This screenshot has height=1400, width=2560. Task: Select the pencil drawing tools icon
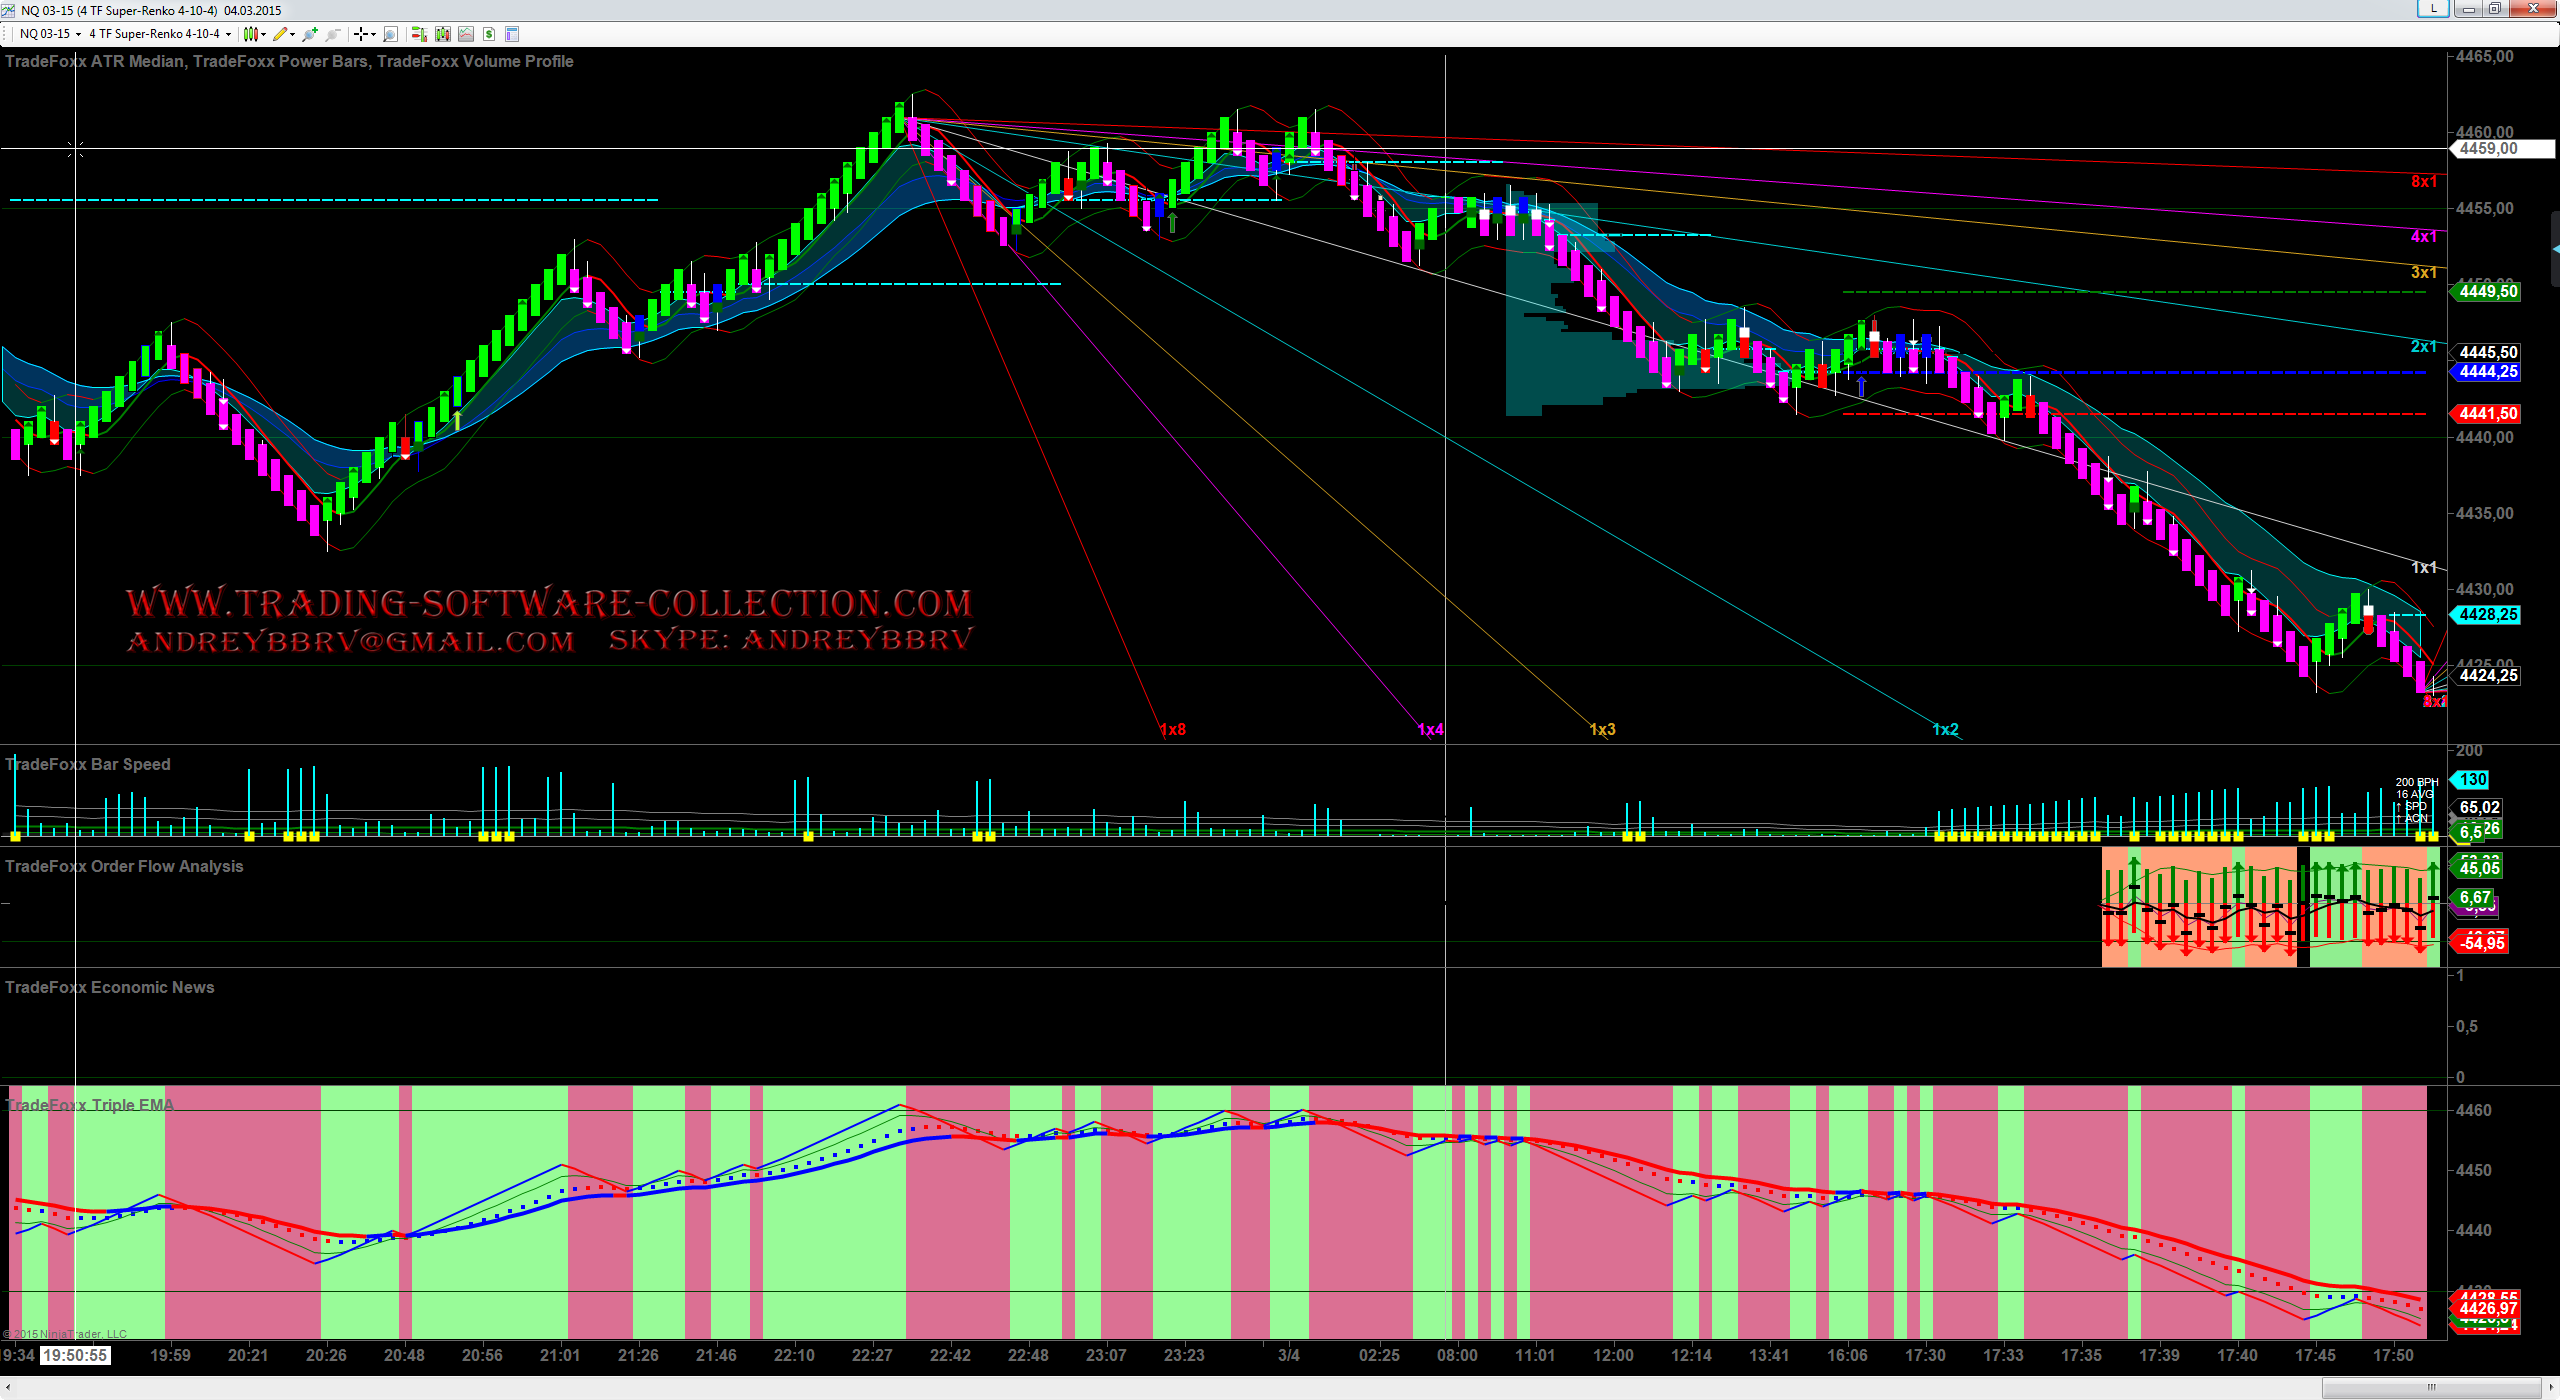[280, 34]
